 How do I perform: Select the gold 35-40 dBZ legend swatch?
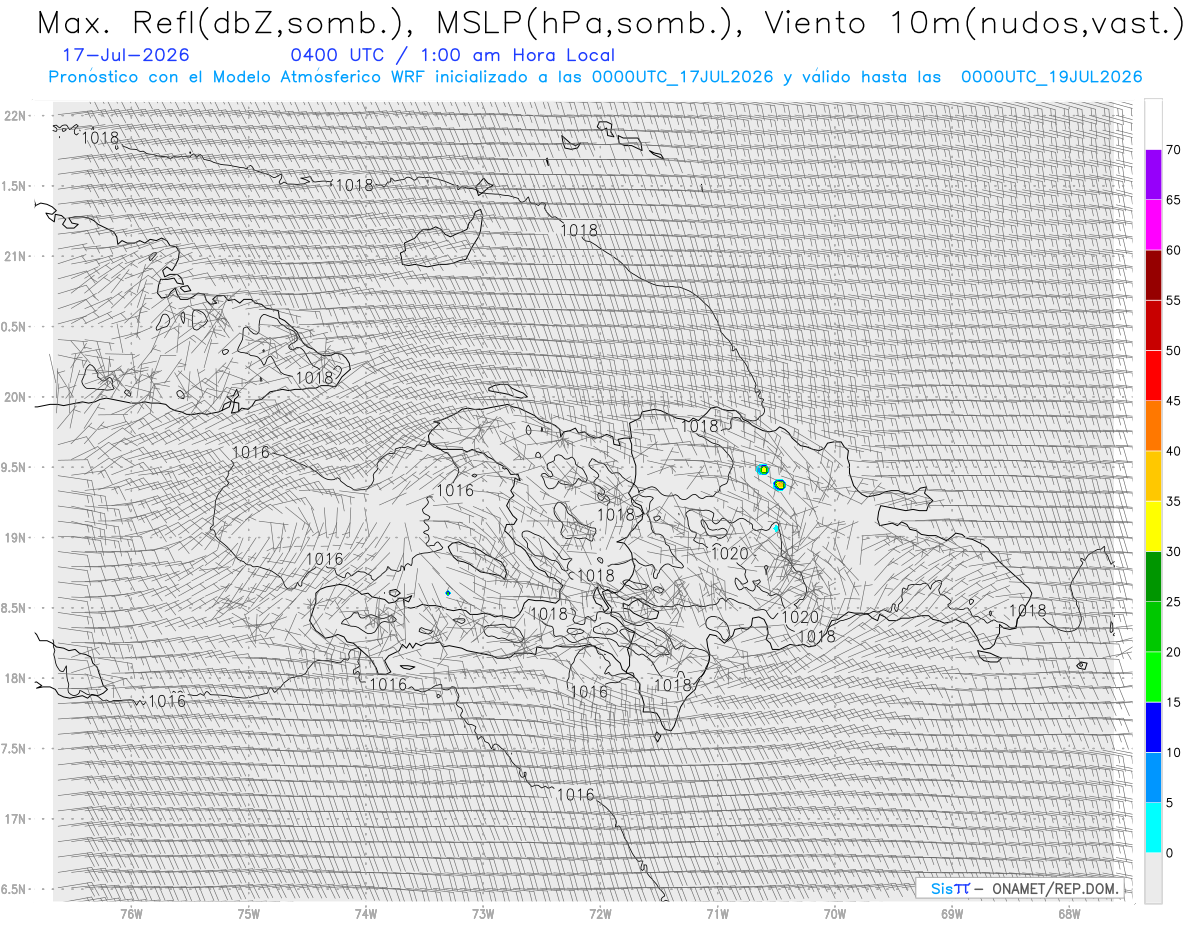click(1153, 476)
